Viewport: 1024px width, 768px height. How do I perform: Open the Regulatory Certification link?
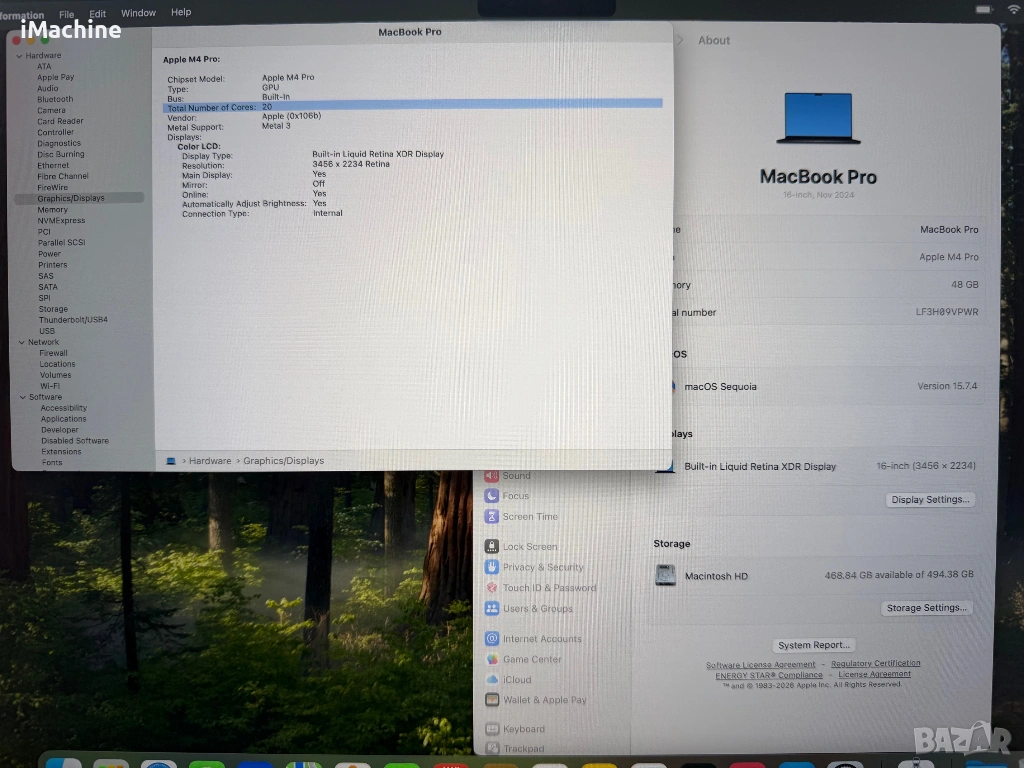click(x=875, y=664)
